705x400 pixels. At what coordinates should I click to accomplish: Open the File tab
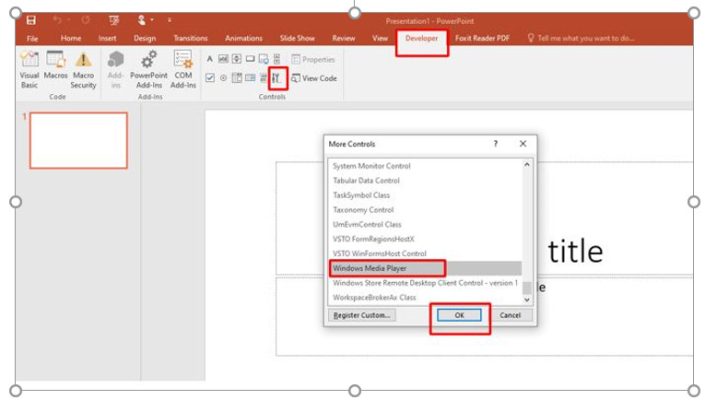(x=32, y=38)
